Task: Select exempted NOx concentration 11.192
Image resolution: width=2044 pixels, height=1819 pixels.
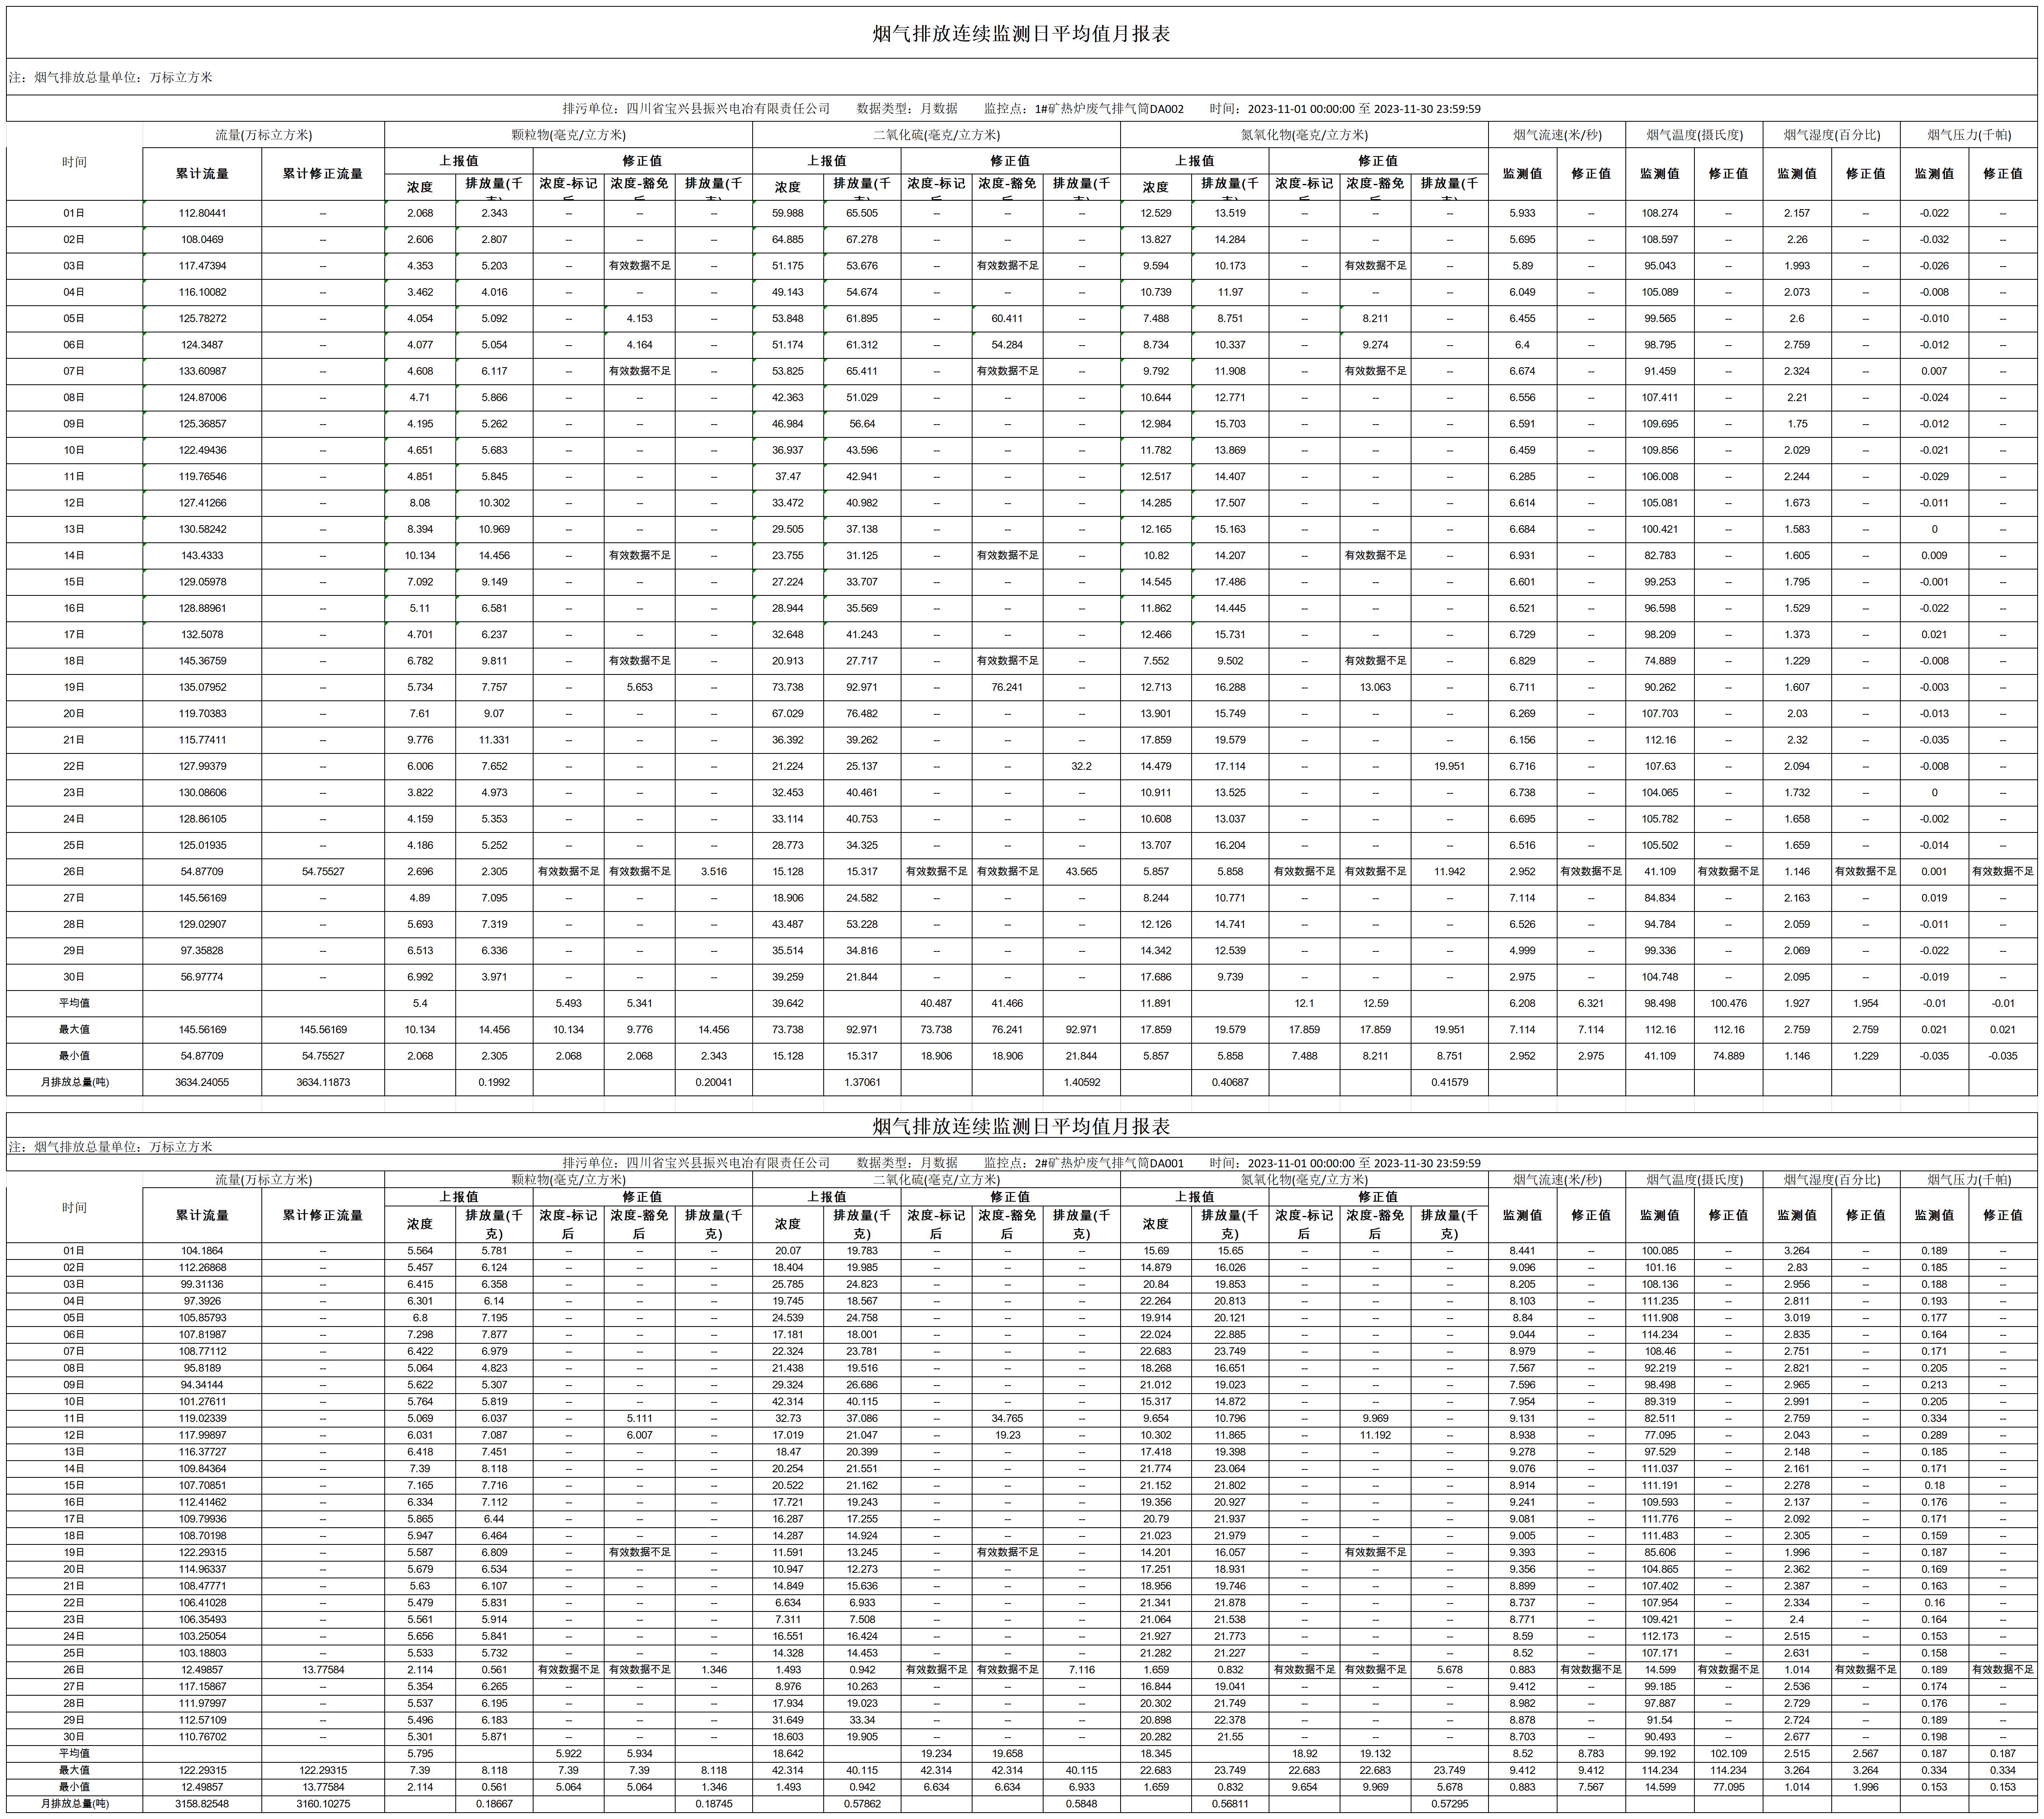Action: tap(1375, 1435)
